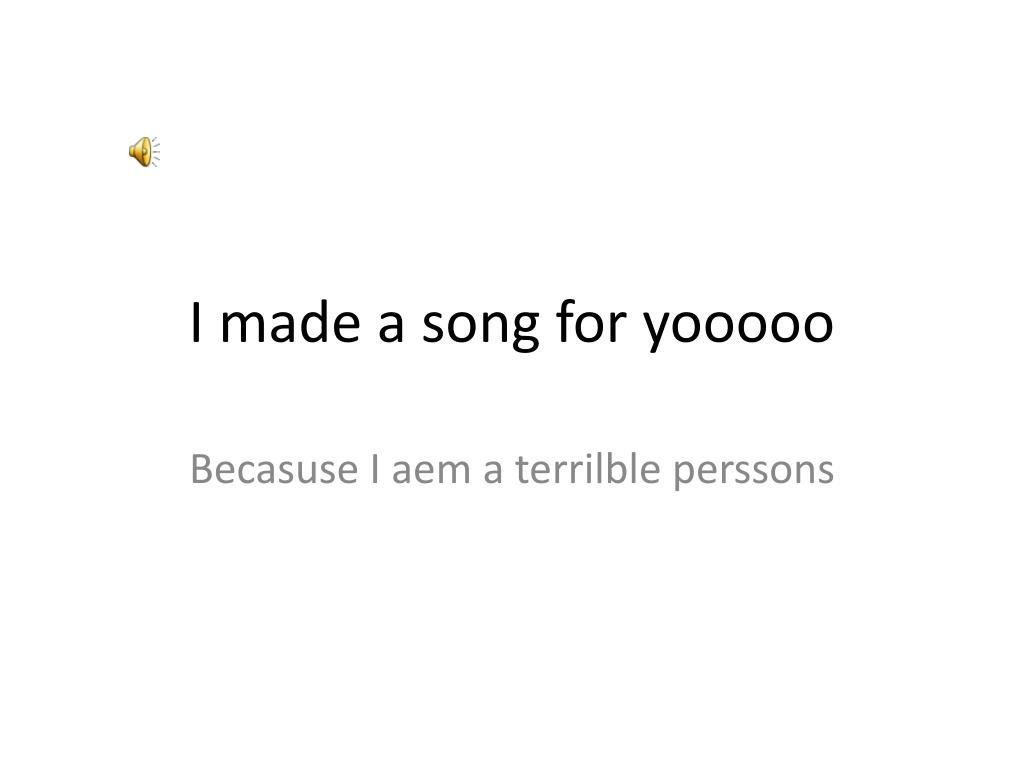This screenshot has width=1024, height=768.
Task: Select the word "made" in the title
Action: (x=290, y=321)
